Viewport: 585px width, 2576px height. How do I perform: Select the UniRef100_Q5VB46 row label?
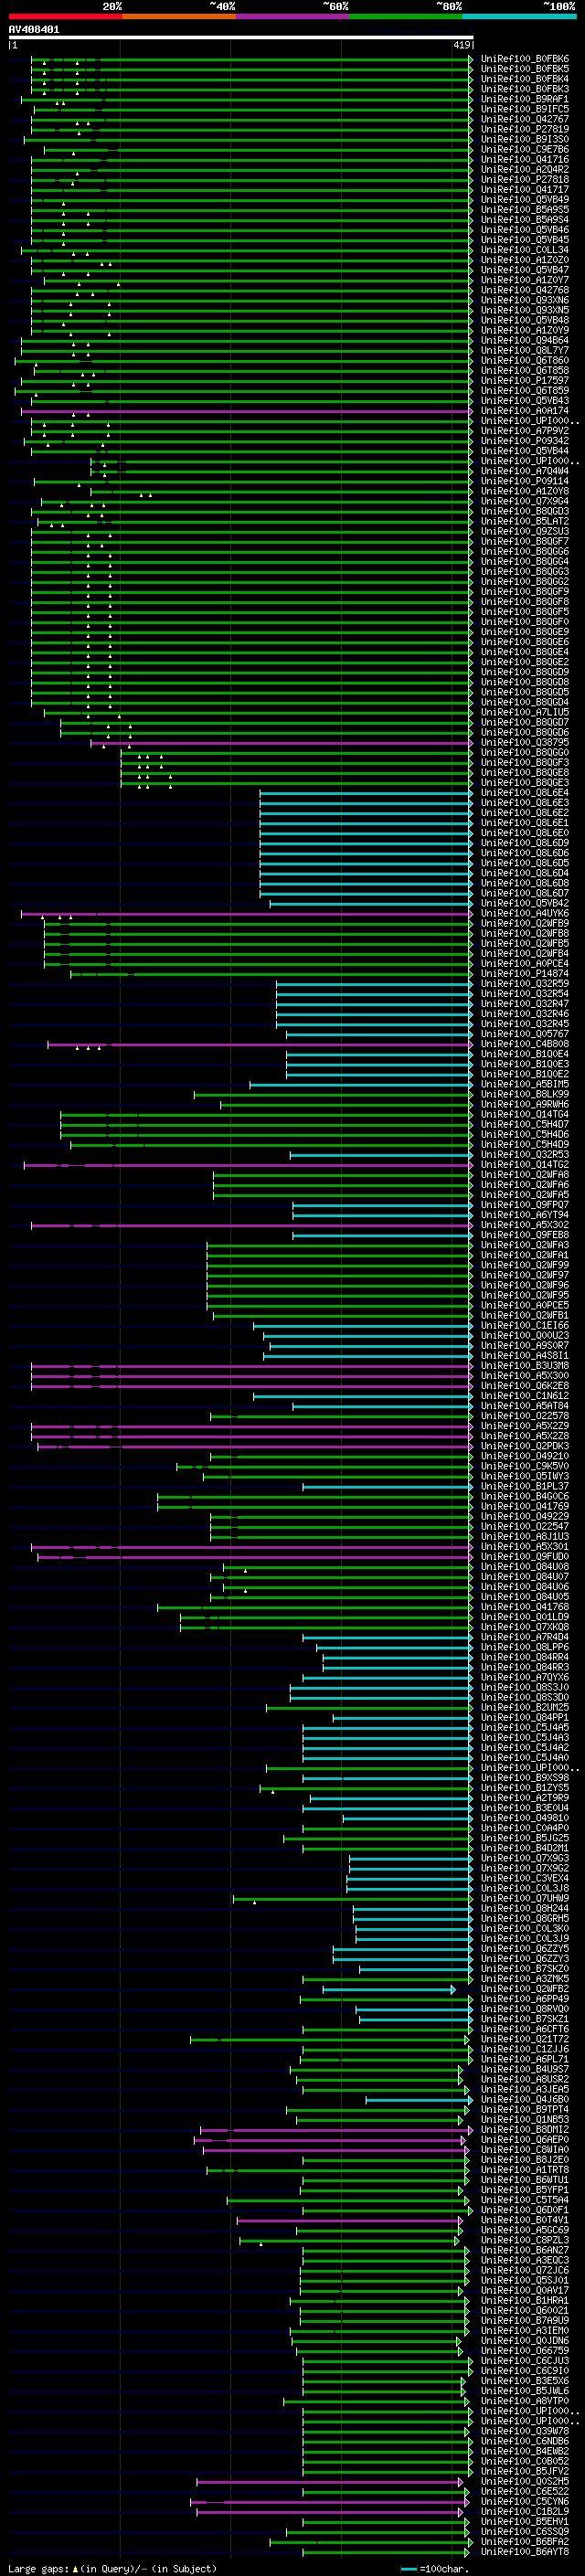coord(524,230)
